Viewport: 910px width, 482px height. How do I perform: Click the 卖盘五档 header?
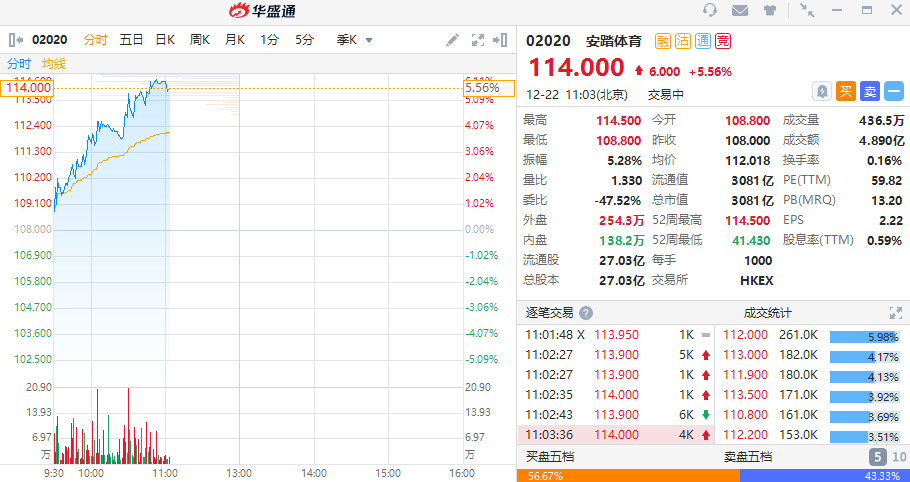(x=748, y=457)
